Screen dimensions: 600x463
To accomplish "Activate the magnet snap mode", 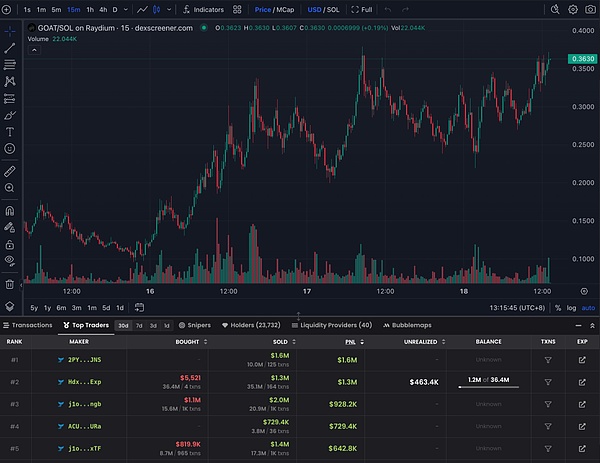I will 10,211.
